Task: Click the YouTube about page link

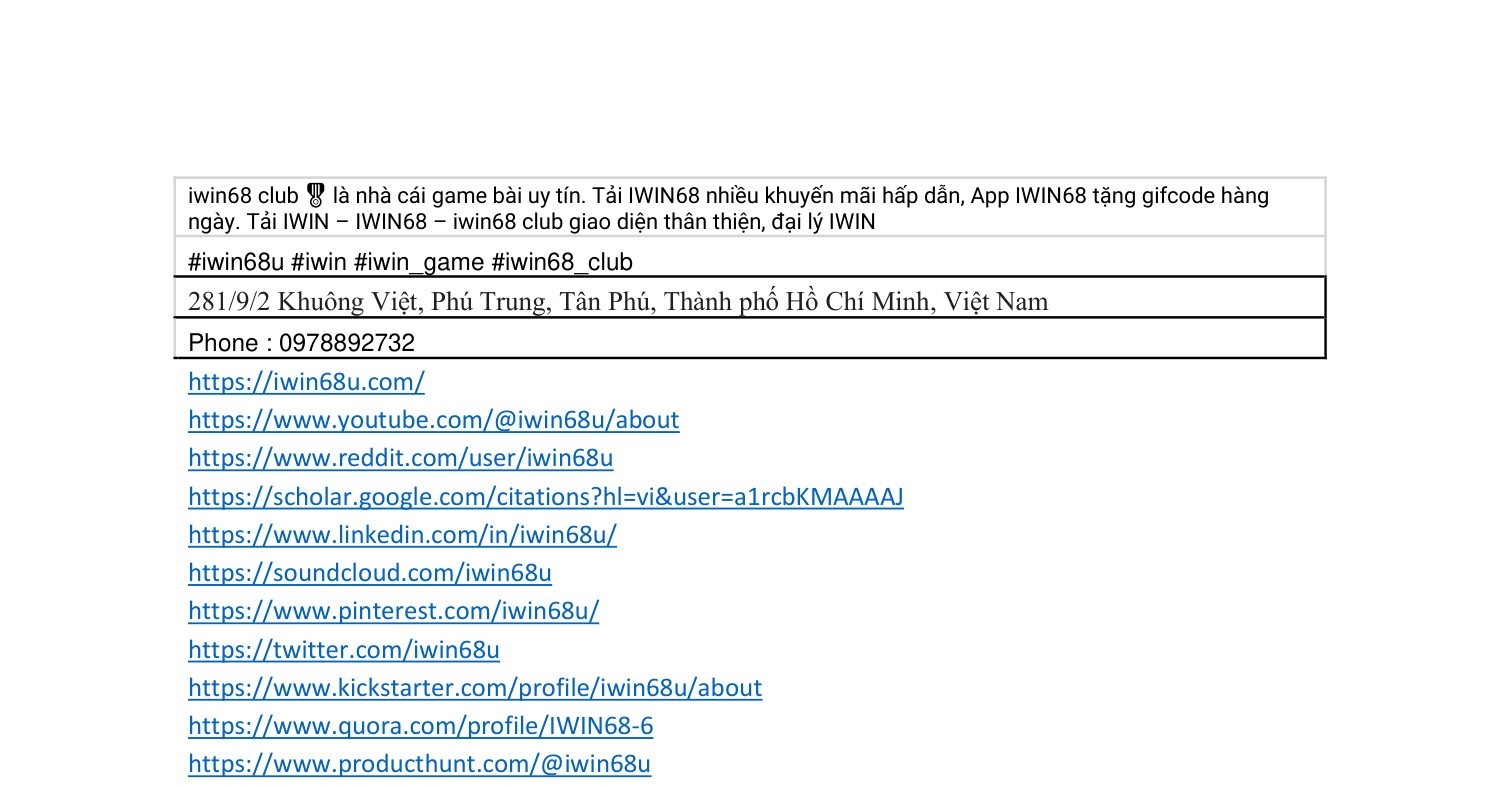Action: [433, 420]
